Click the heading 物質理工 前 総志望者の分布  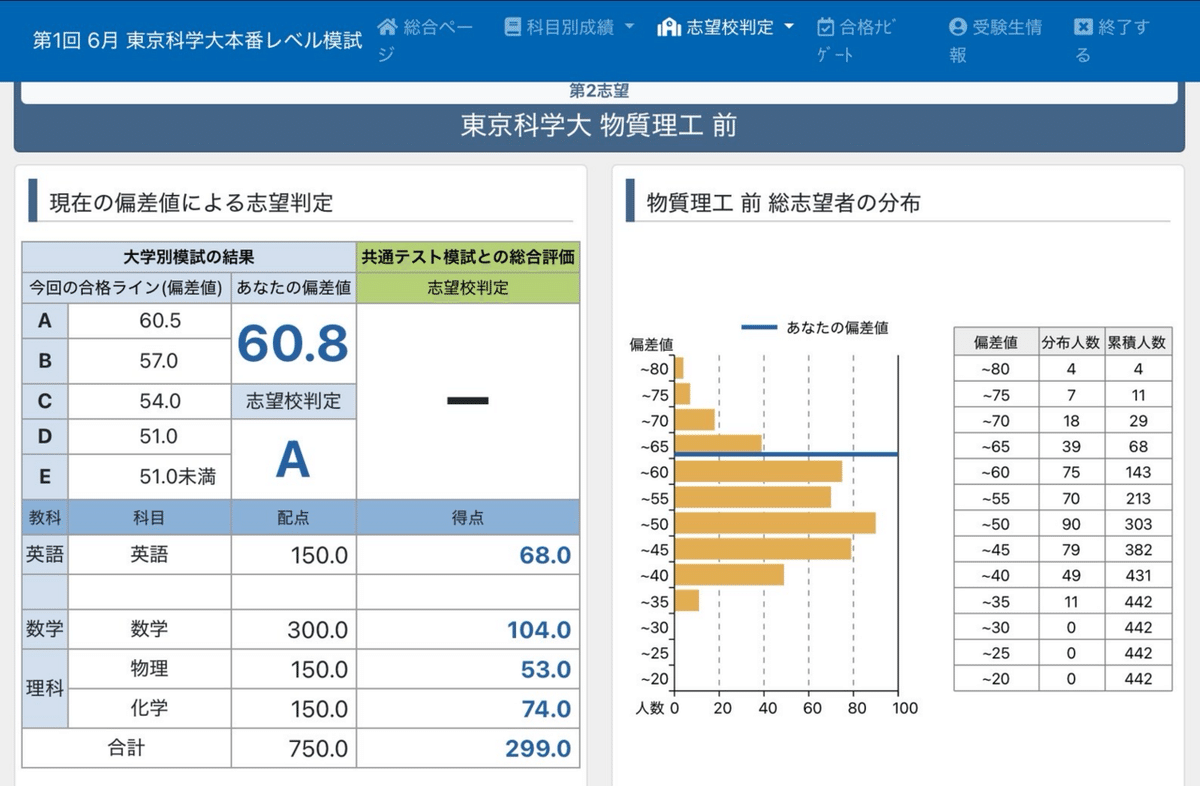pyautogui.click(x=783, y=203)
